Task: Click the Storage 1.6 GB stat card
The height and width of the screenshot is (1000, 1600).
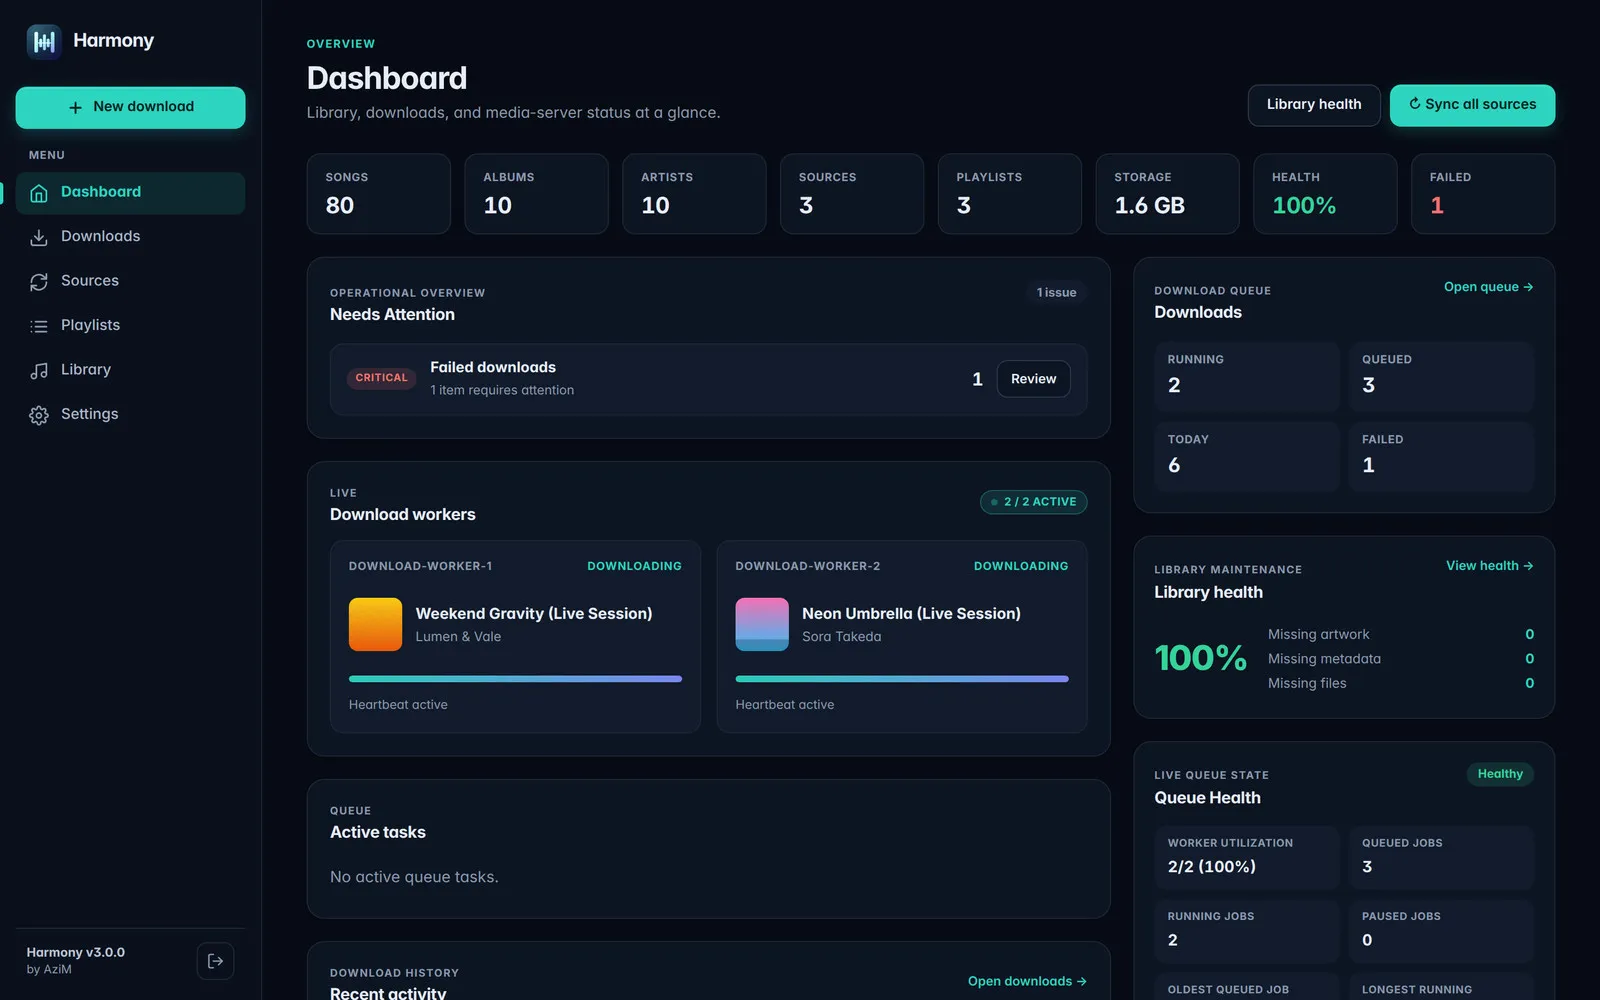Action: click(x=1167, y=194)
